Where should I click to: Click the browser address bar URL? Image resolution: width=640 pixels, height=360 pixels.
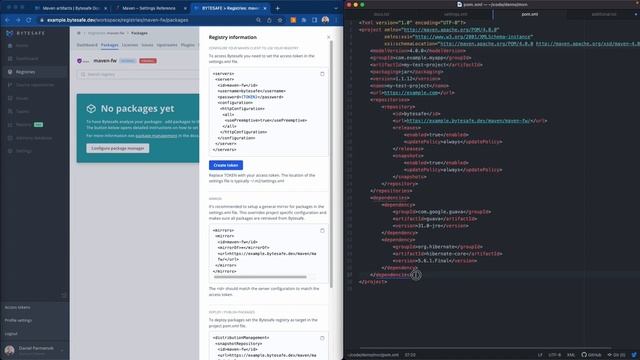[x=118, y=20]
